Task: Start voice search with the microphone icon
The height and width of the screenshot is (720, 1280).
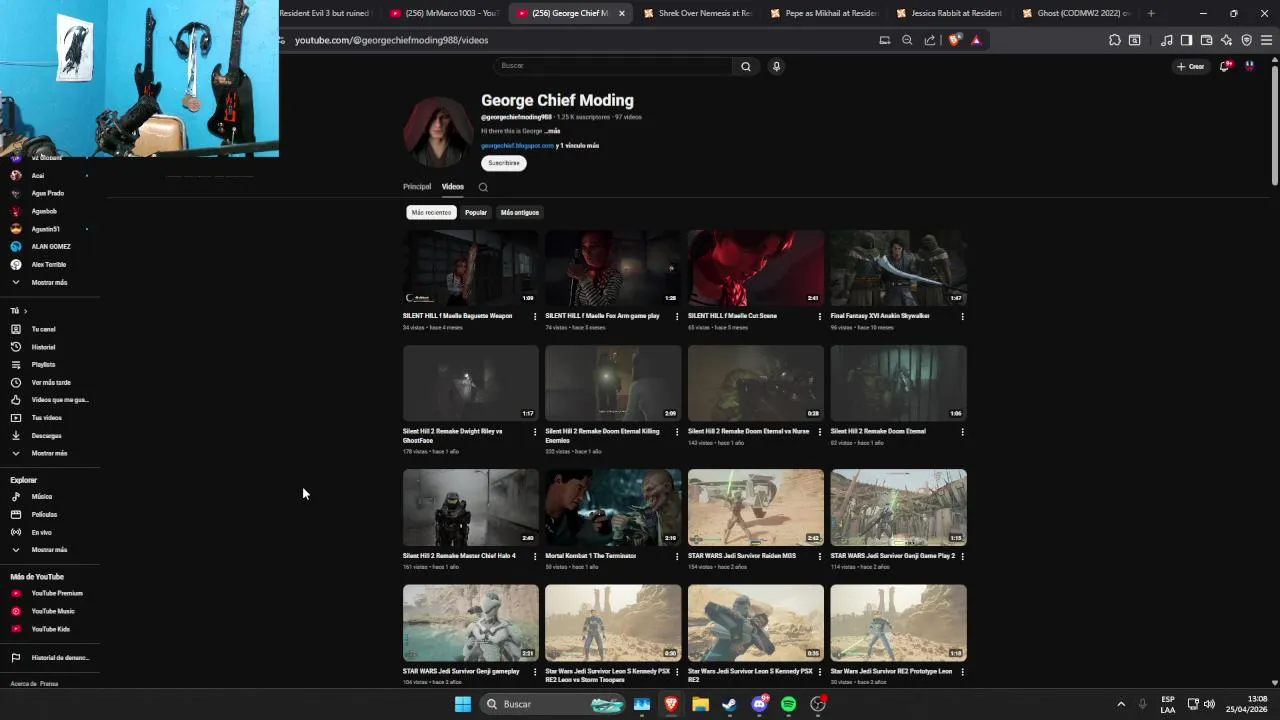Action: [x=776, y=66]
